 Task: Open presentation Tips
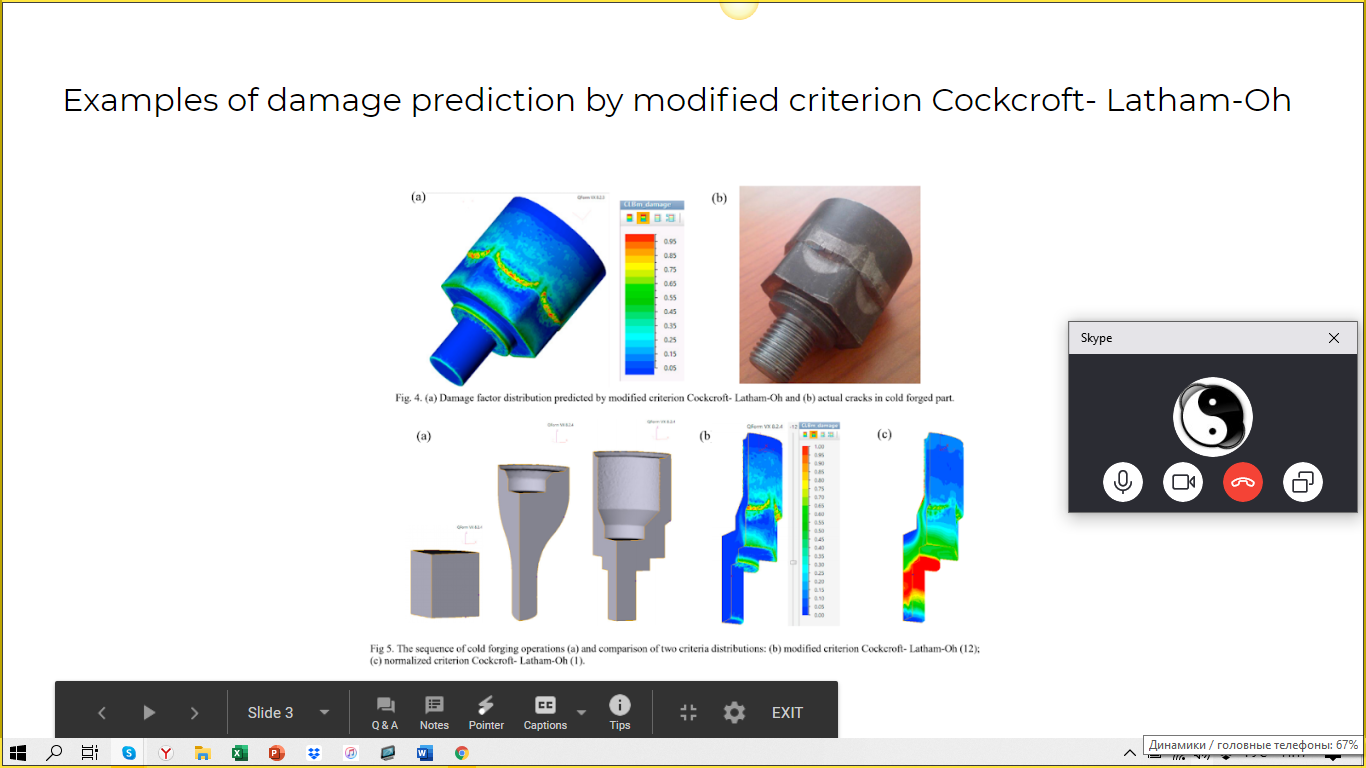[x=620, y=713]
